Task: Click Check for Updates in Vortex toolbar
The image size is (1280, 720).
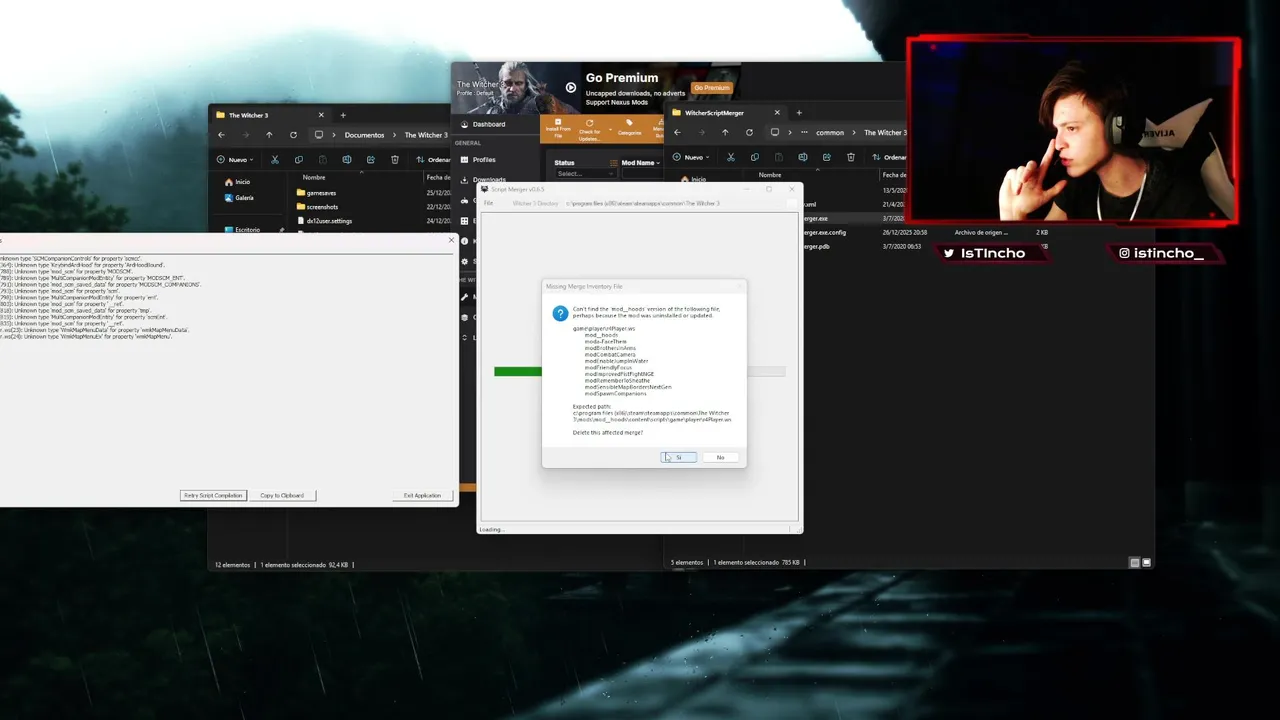Action: [589, 129]
